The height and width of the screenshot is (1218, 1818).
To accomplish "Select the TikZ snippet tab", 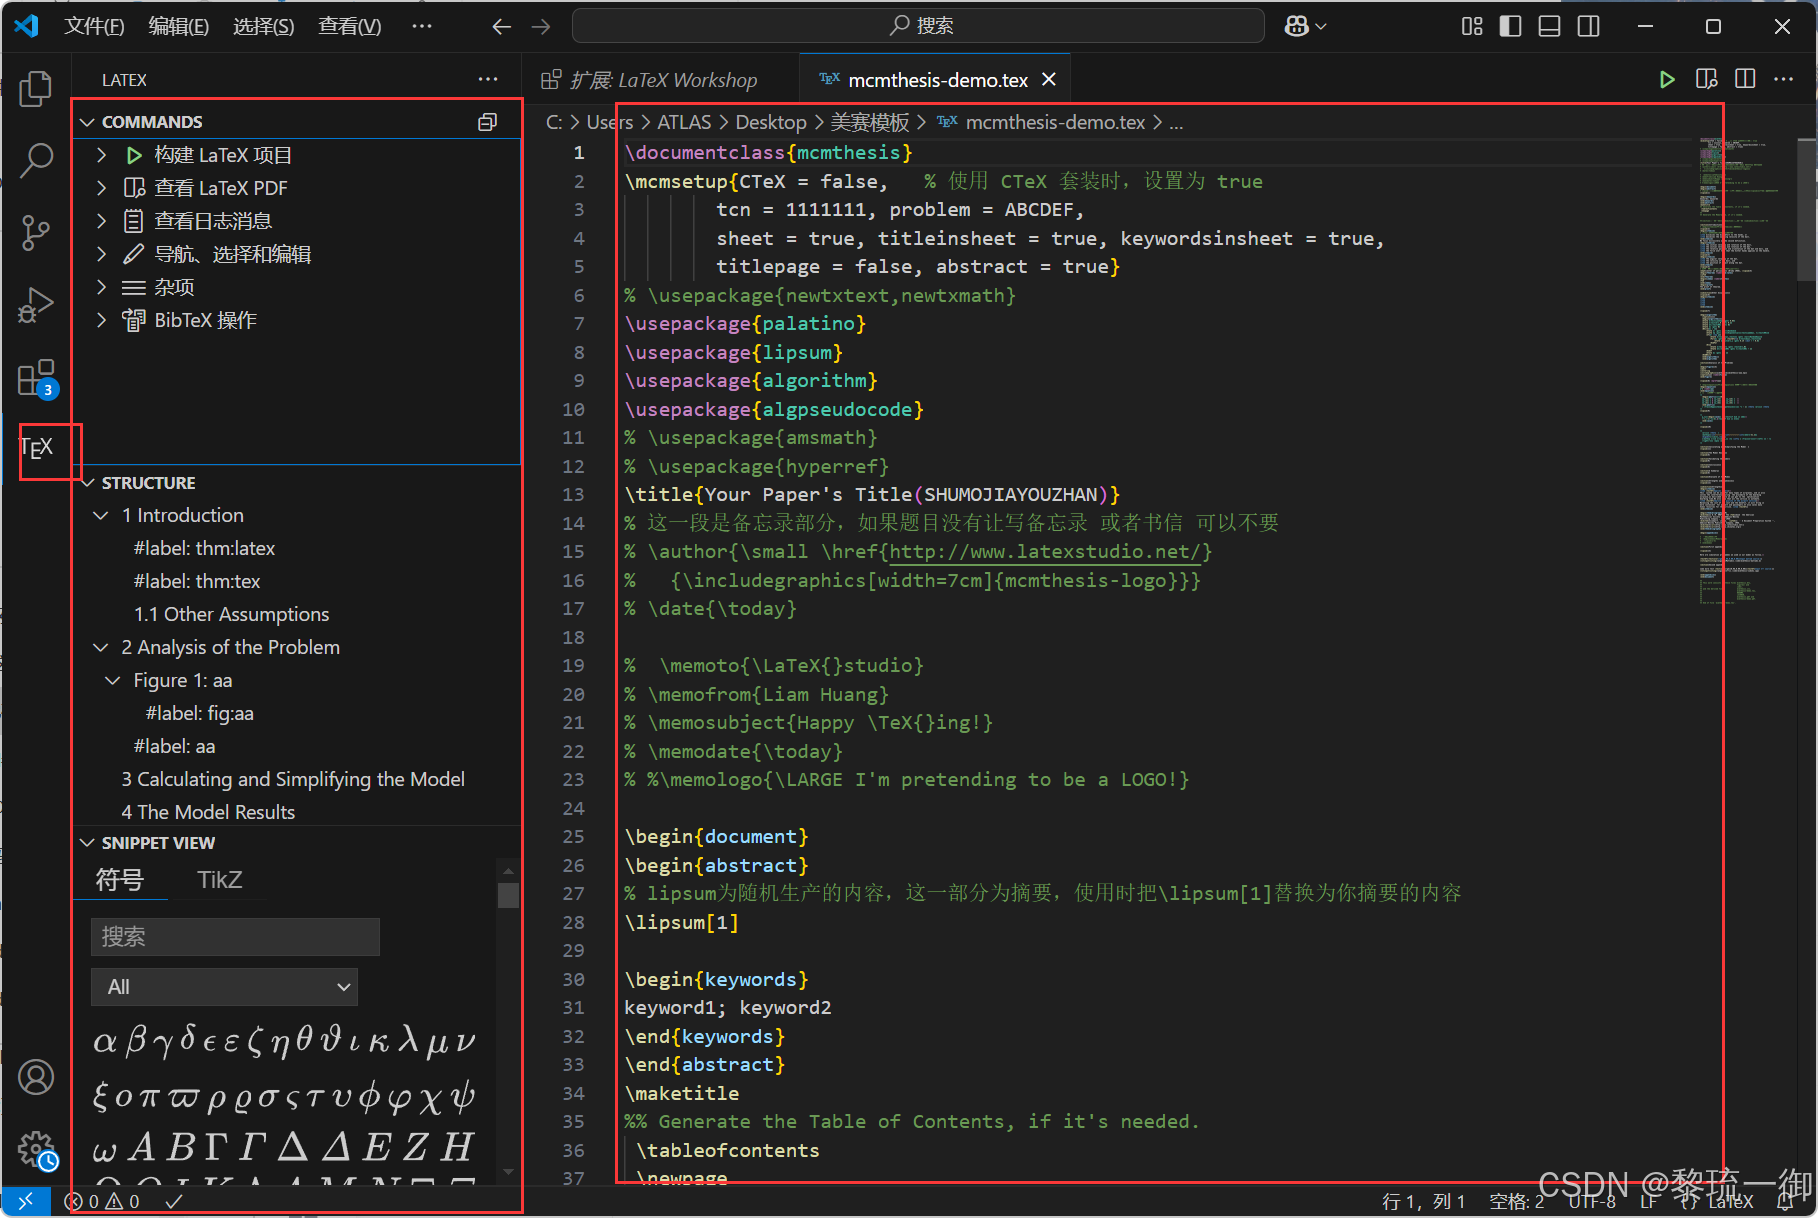I will coord(220,880).
